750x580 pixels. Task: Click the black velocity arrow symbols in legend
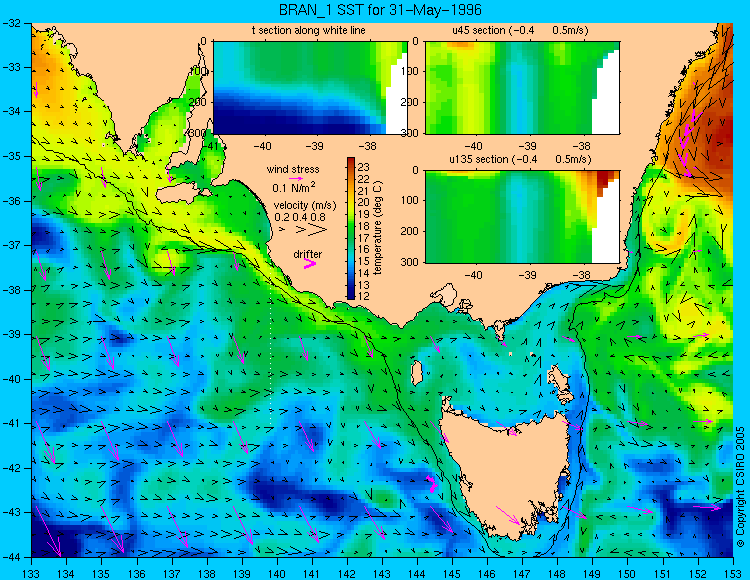pyautogui.click(x=304, y=230)
